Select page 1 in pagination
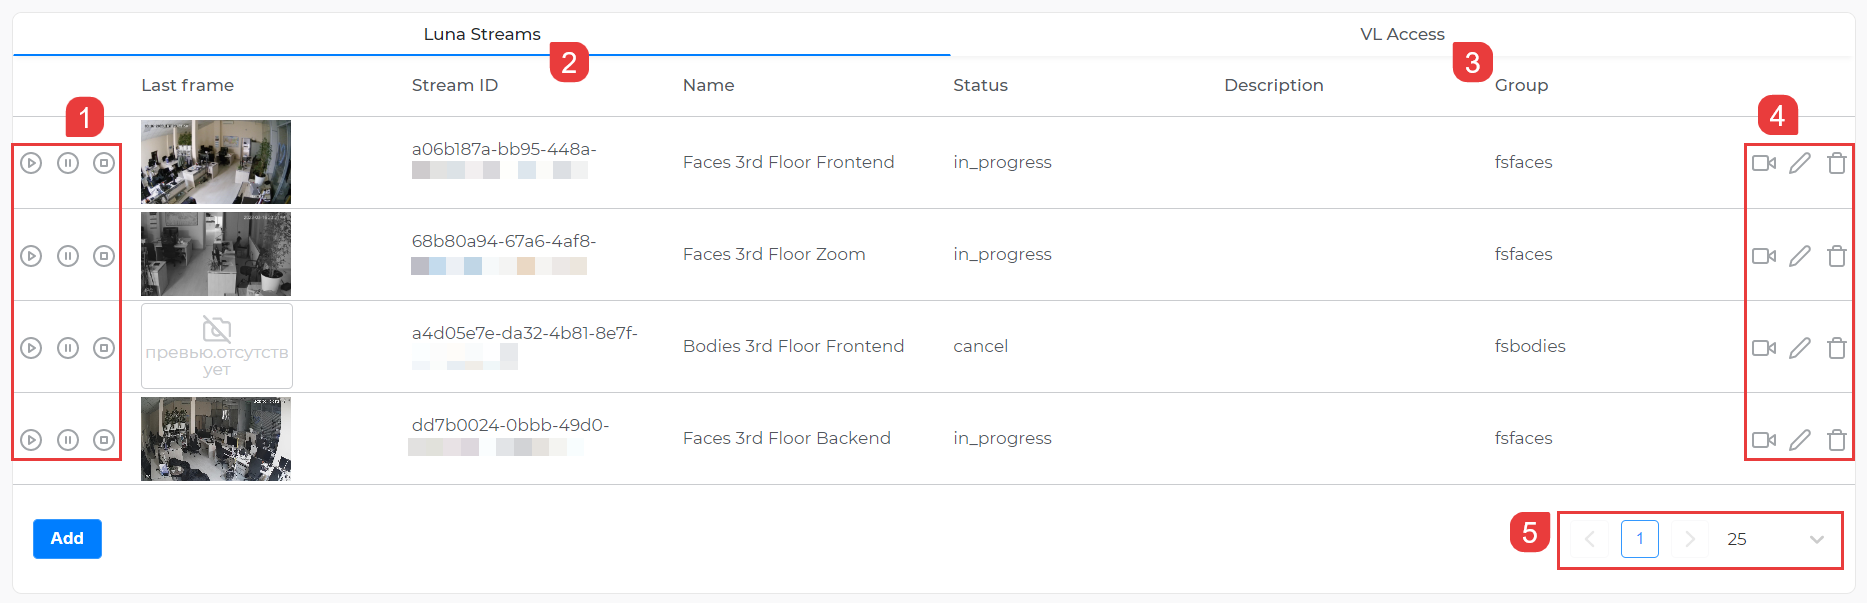 click(x=1639, y=539)
